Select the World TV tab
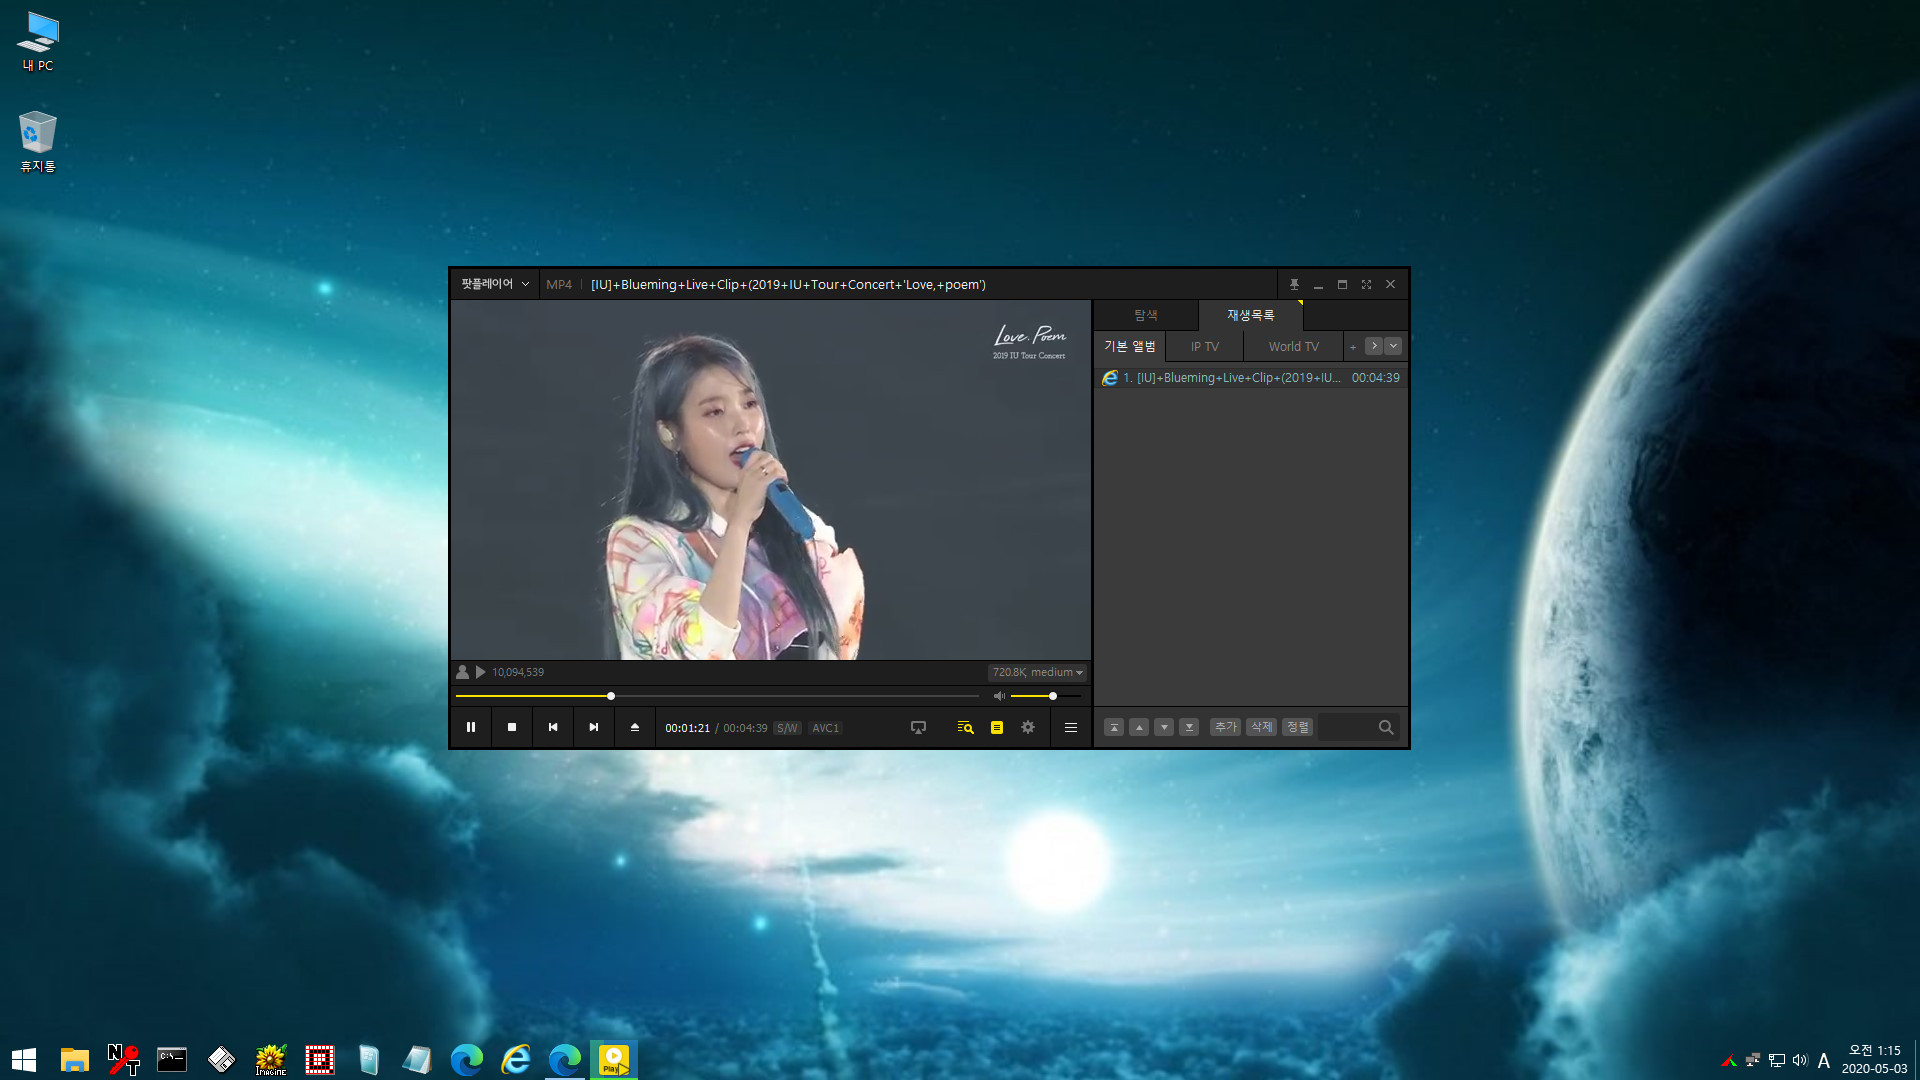Viewport: 1920px width, 1080px height. point(1294,346)
